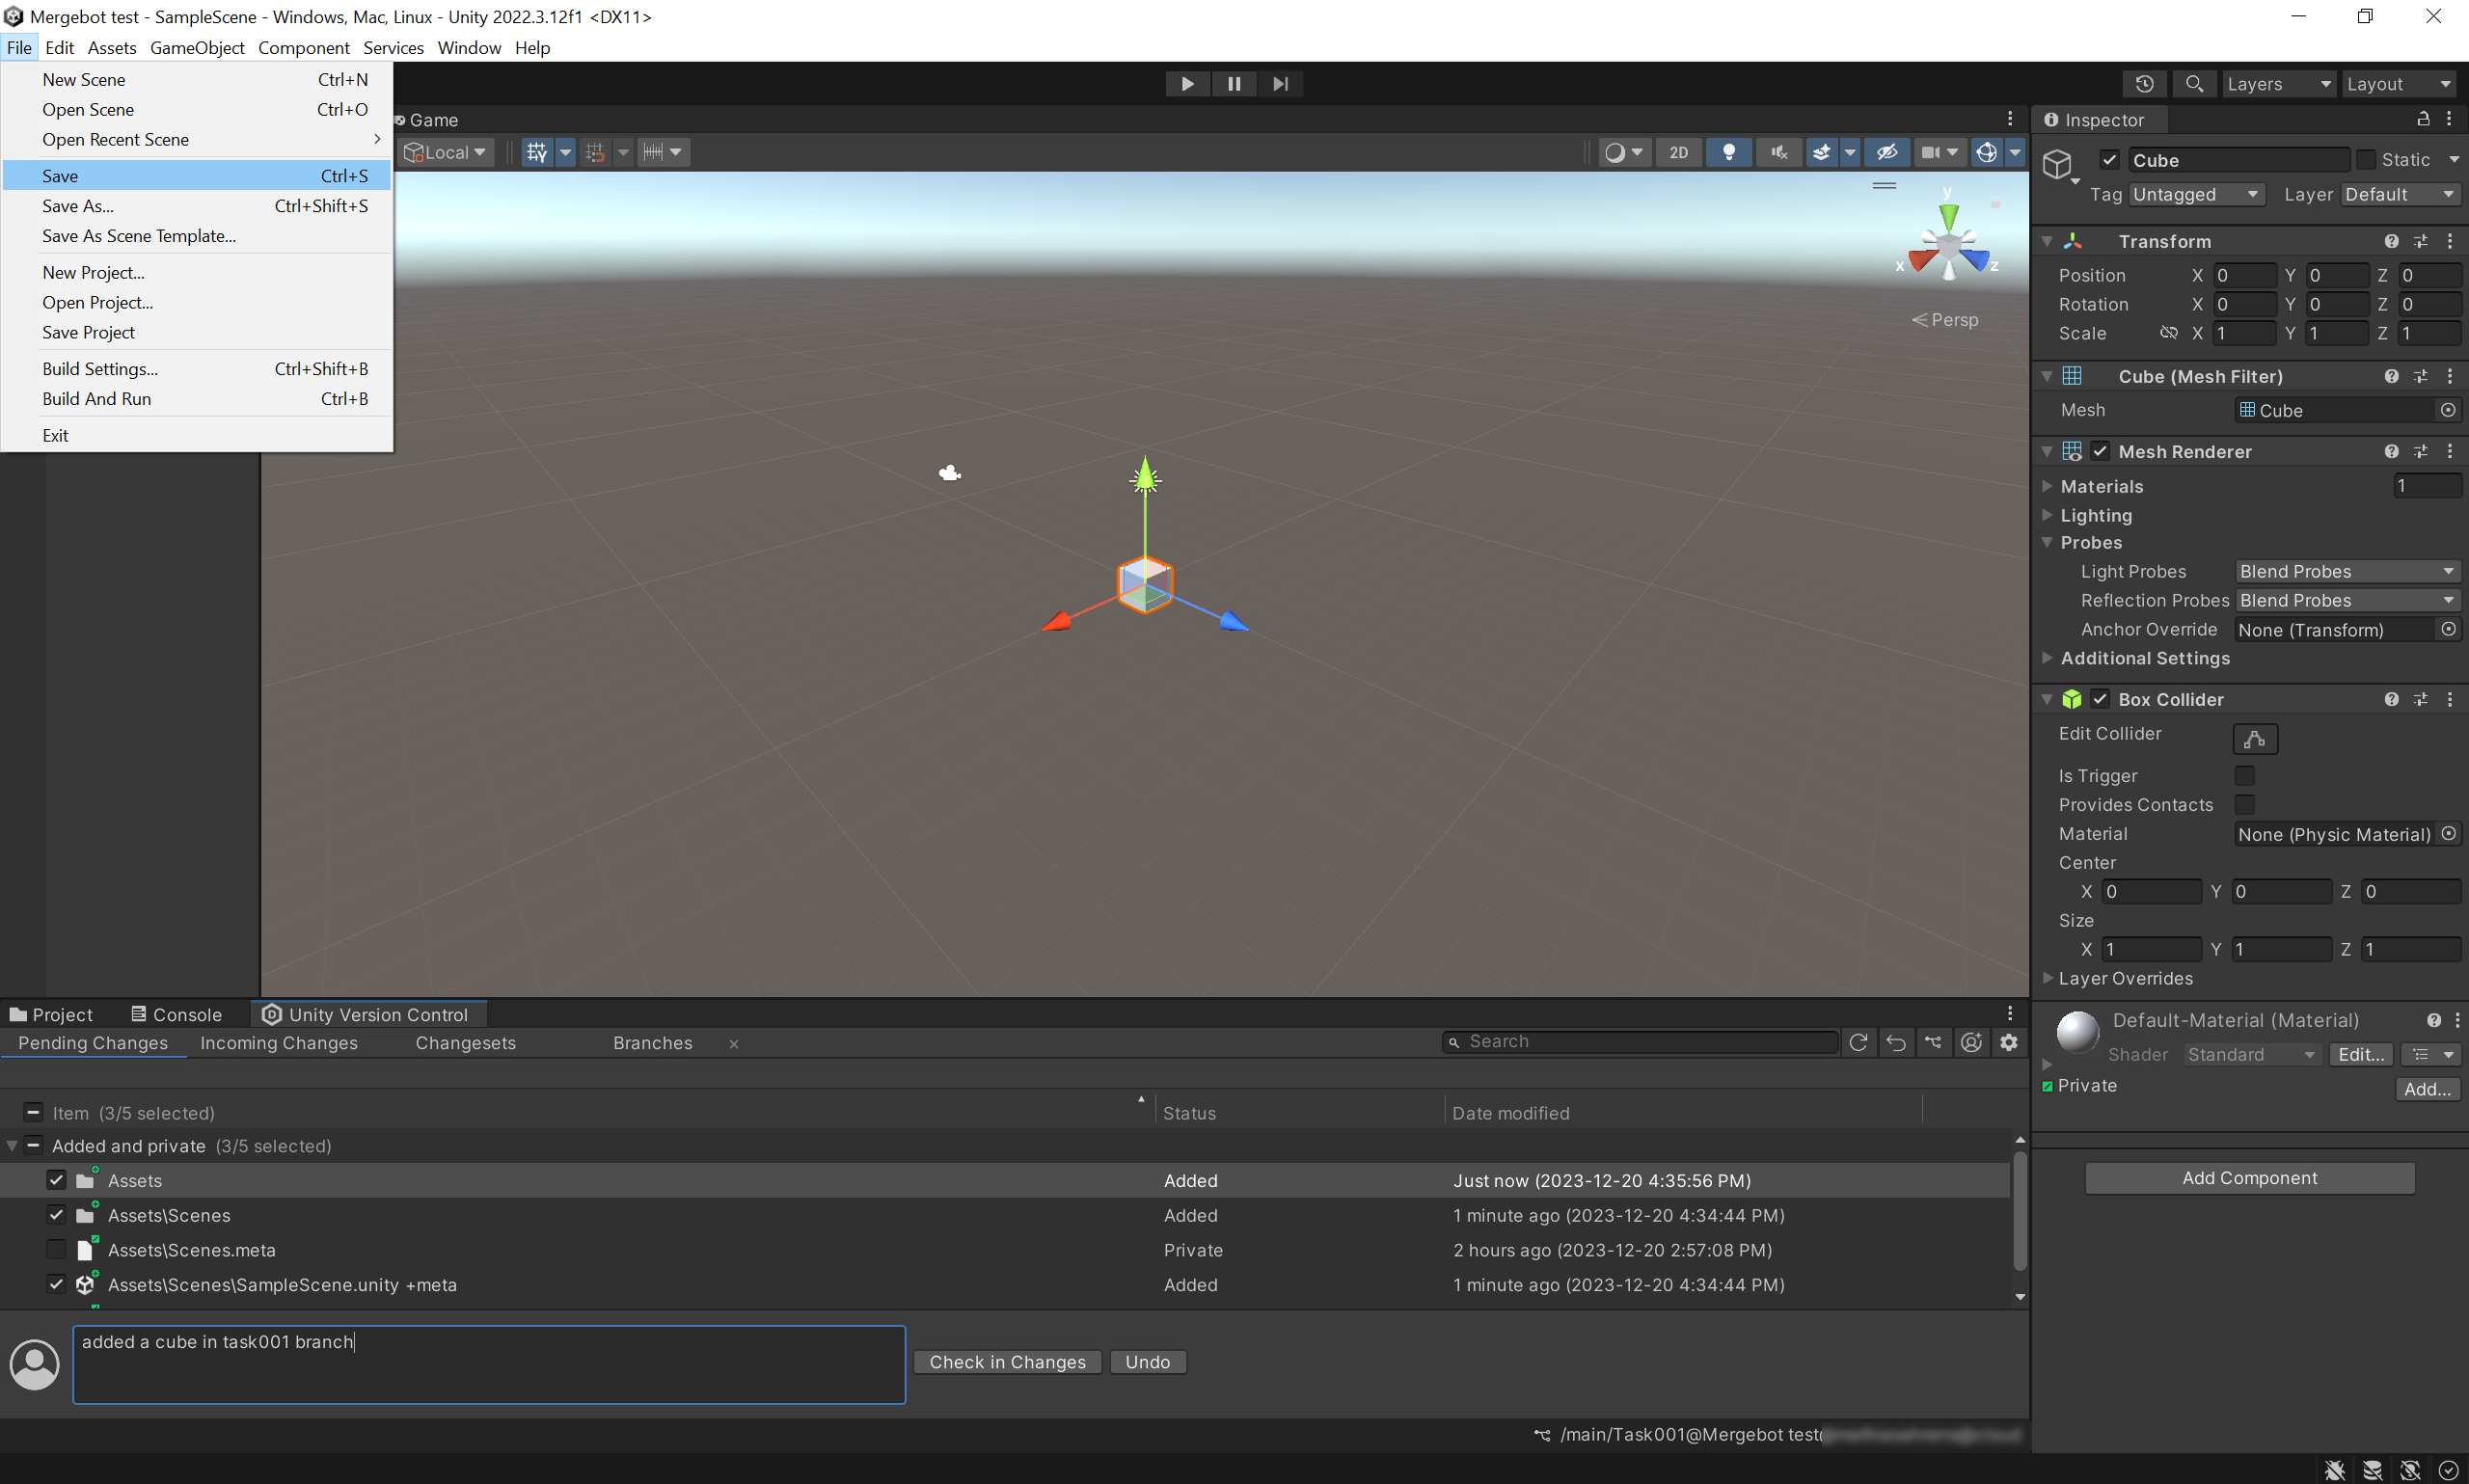Click the Refresh icon in Version Control

click(1858, 1042)
